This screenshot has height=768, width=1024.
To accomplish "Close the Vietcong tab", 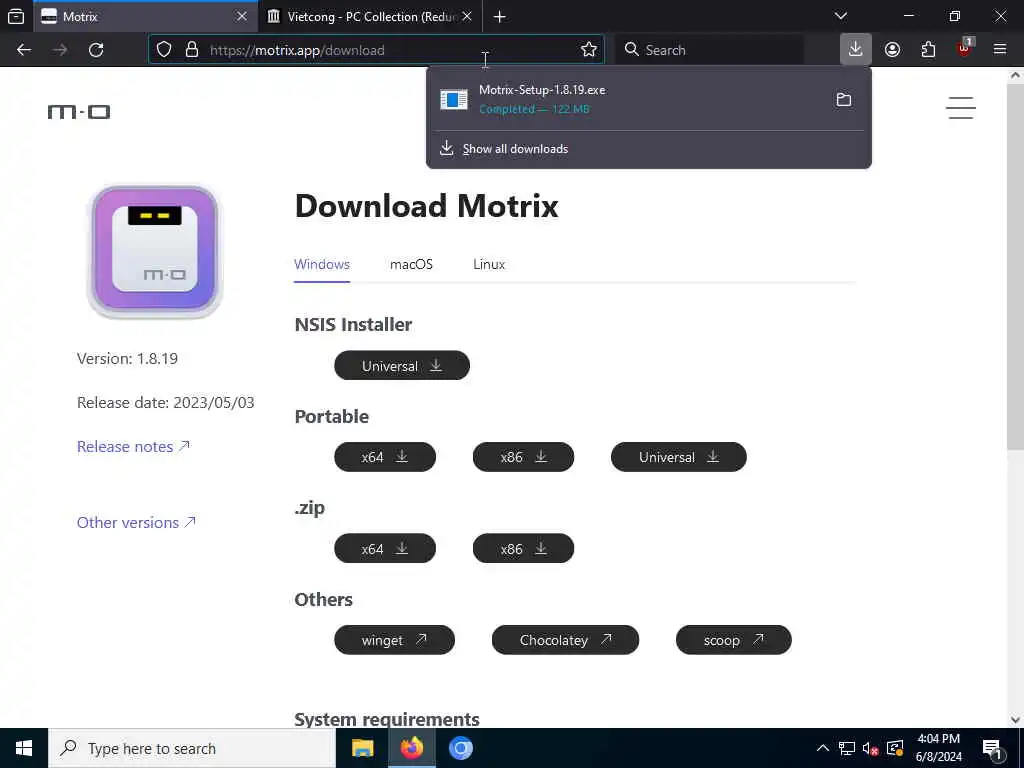I will (x=467, y=16).
